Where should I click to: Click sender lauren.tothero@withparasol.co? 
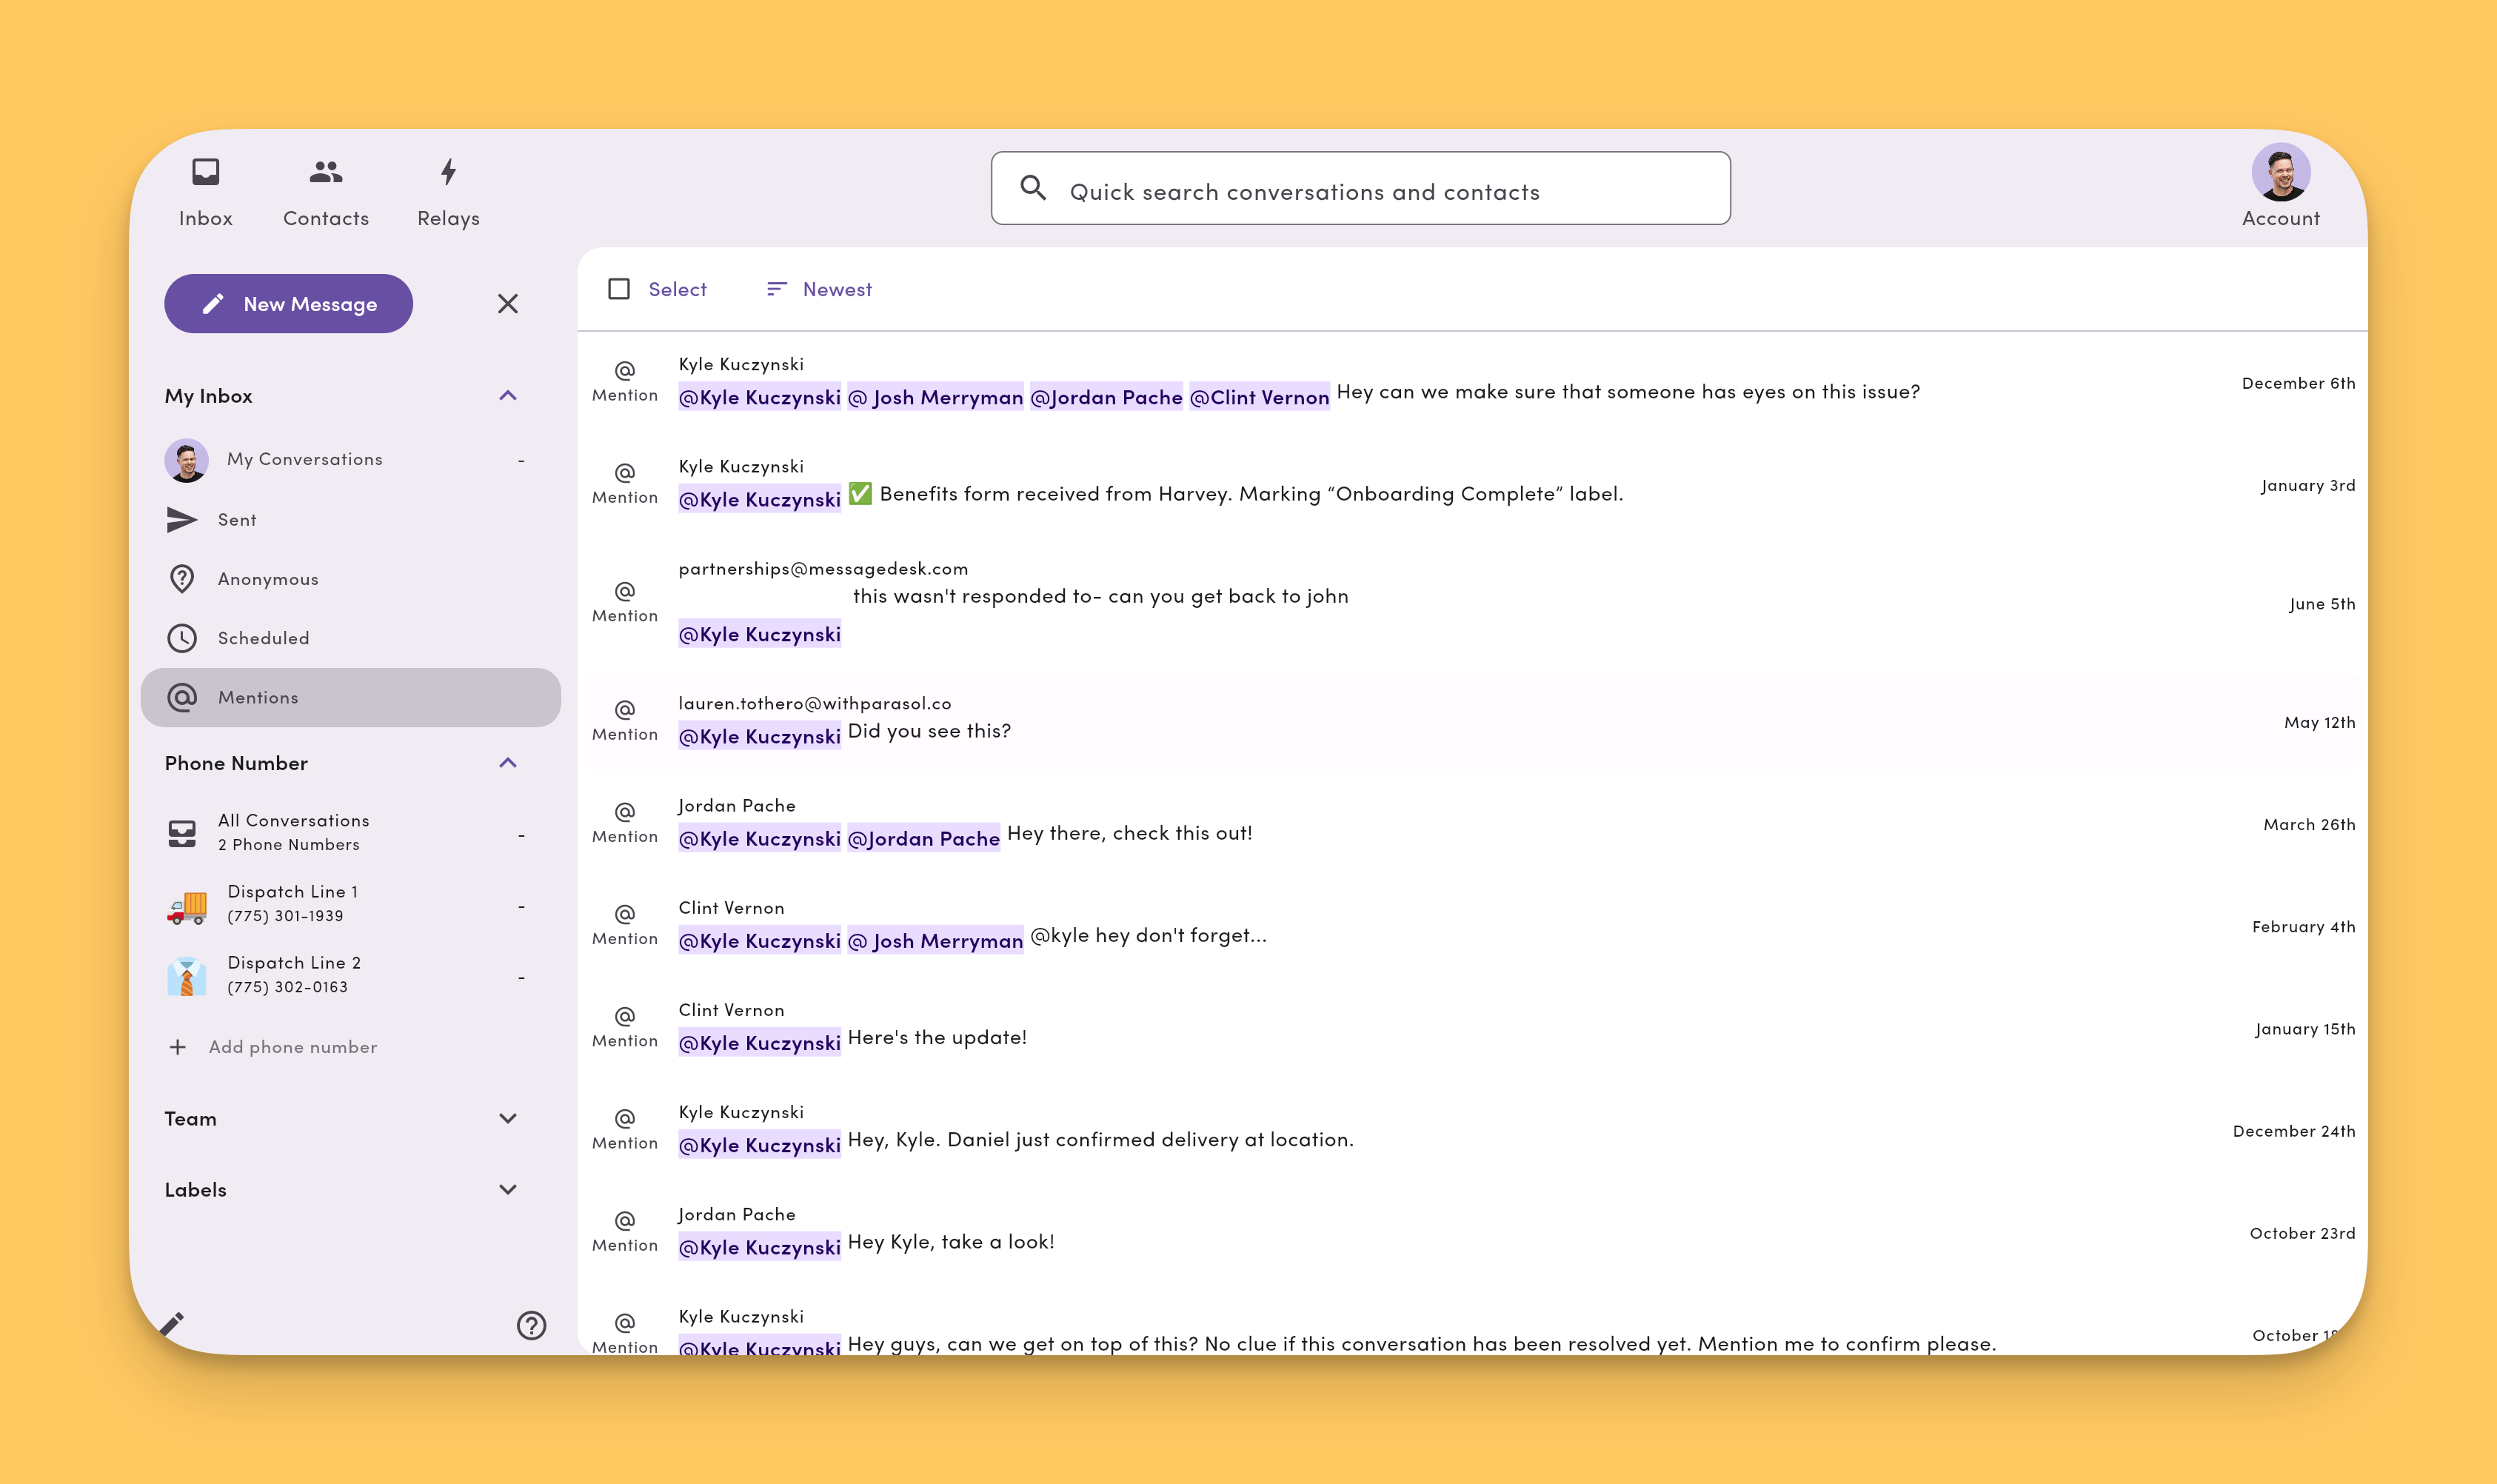(x=815, y=704)
